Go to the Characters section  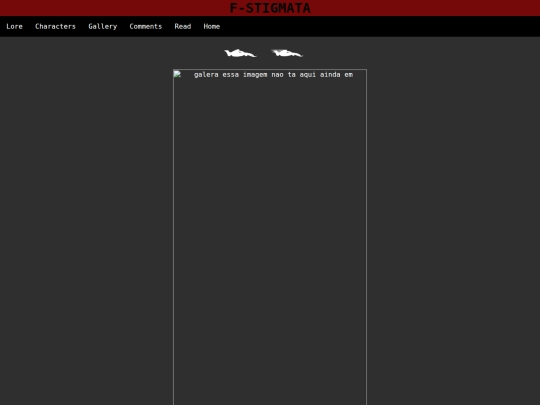pyautogui.click(x=55, y=27)
